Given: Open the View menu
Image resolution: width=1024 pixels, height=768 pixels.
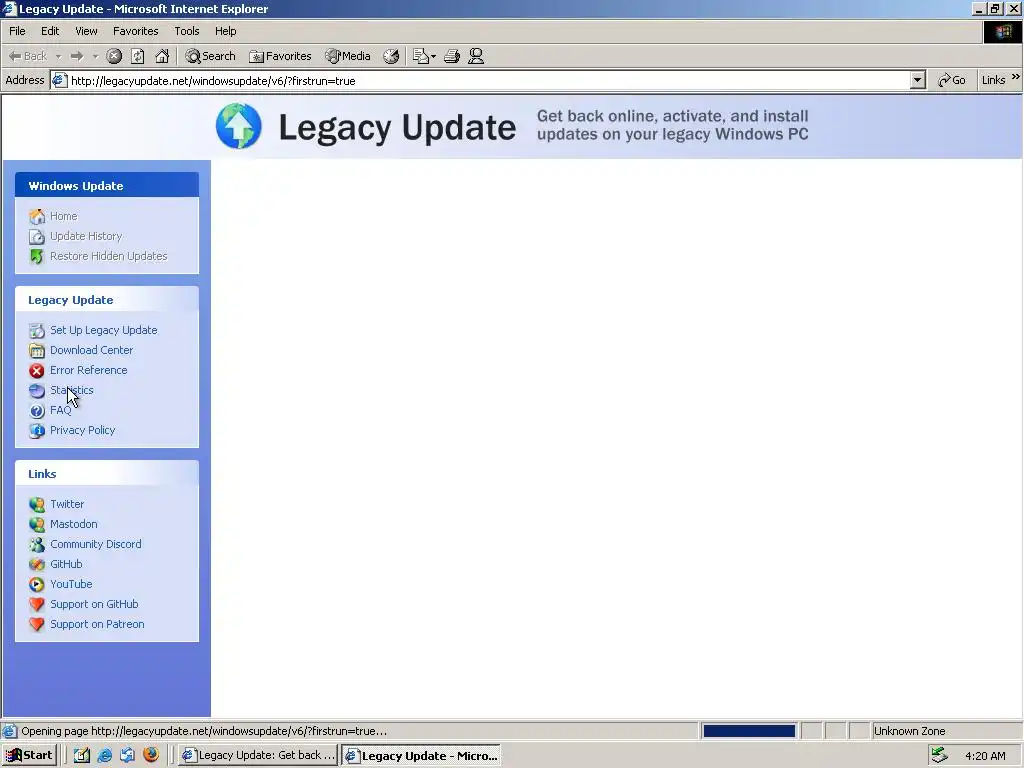Looking at the screenshot, I should pos(86,31).
